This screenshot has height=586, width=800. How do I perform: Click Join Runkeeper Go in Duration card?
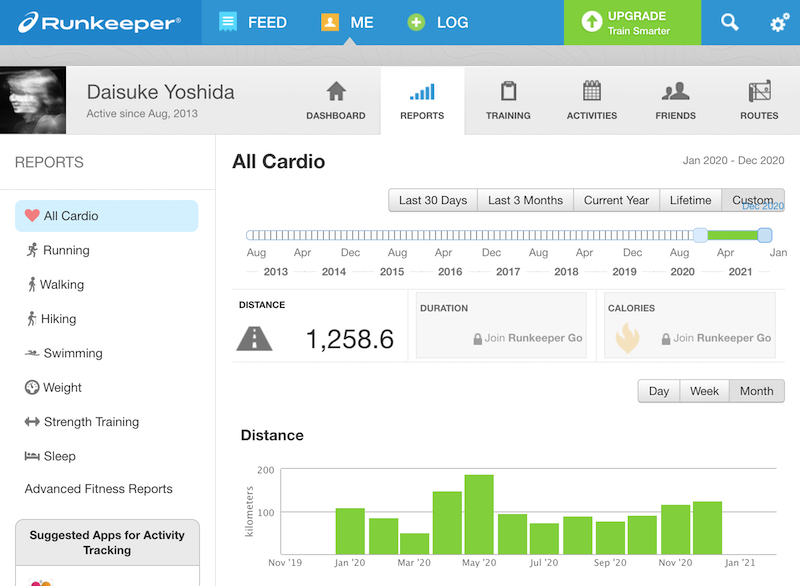coord(528,338)
